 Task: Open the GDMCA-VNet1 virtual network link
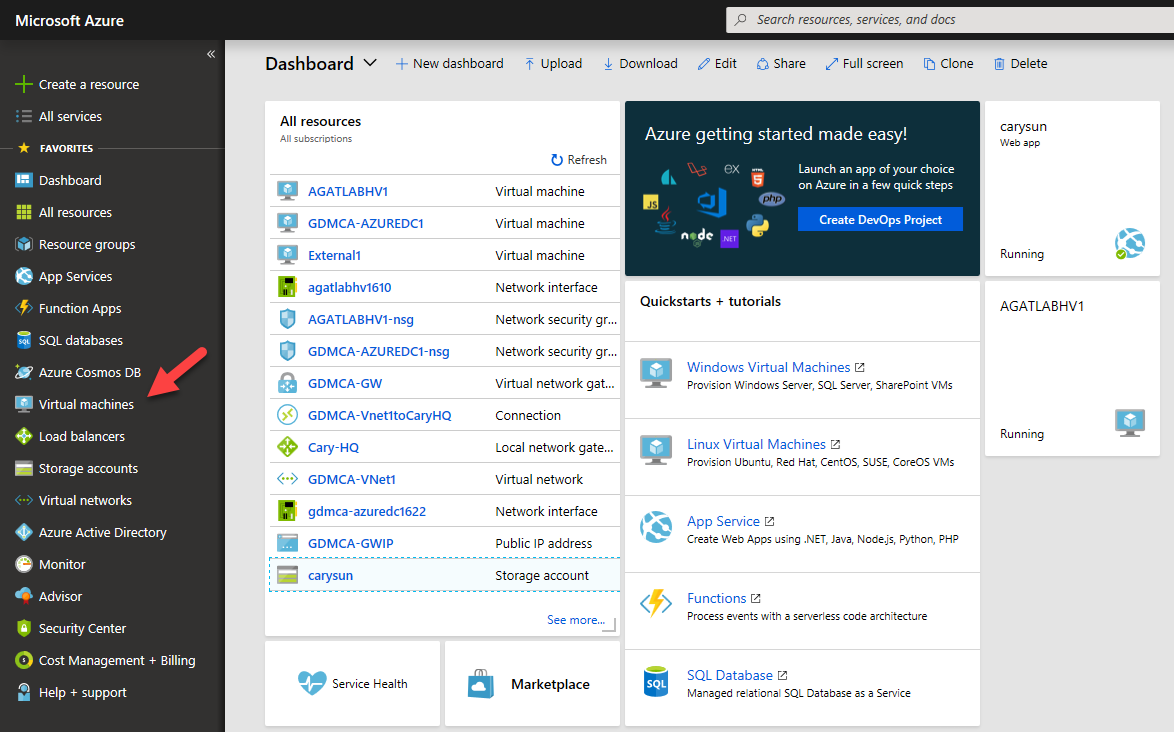pyautogui.click(x=352, y=479)
